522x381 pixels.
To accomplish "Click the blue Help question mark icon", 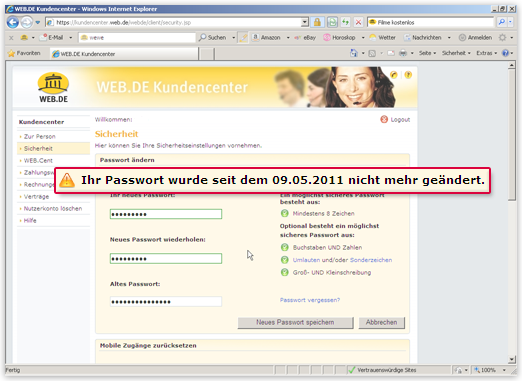I will click(506, 53).
